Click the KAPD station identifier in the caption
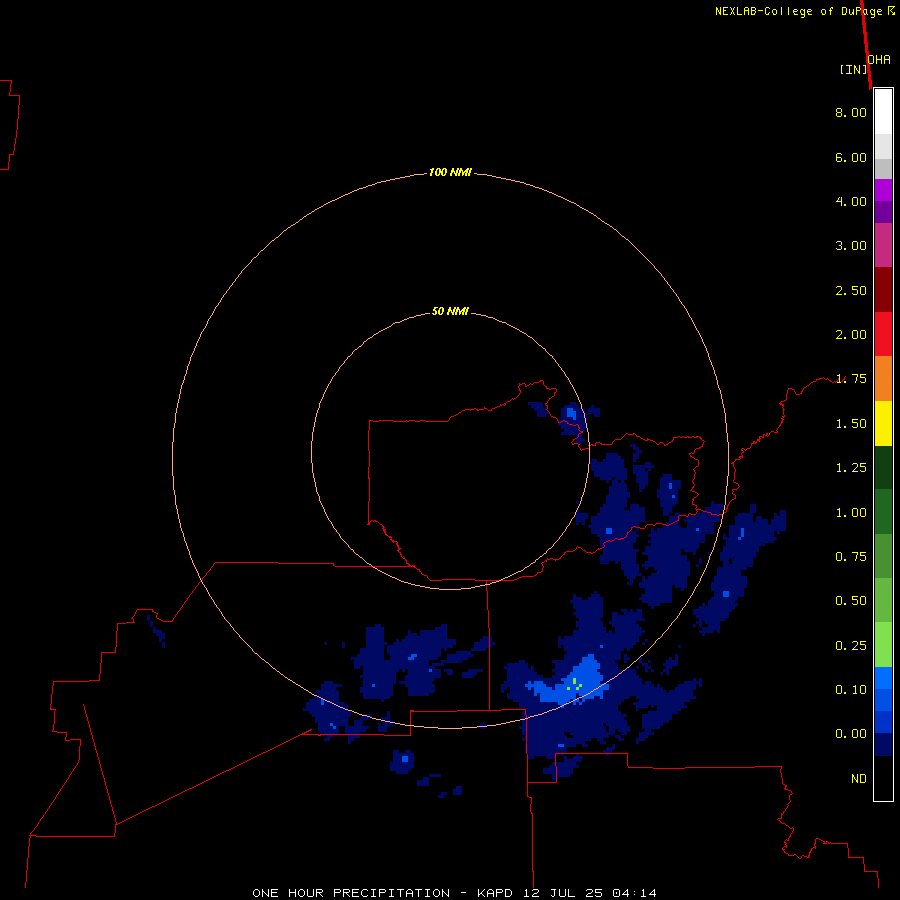900x900 pixels. [x=495, y=893]
